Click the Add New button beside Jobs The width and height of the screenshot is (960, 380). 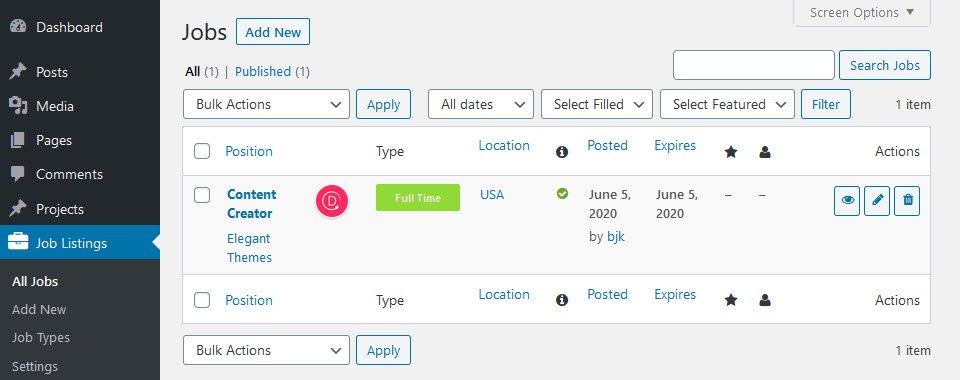click(273, 32)
